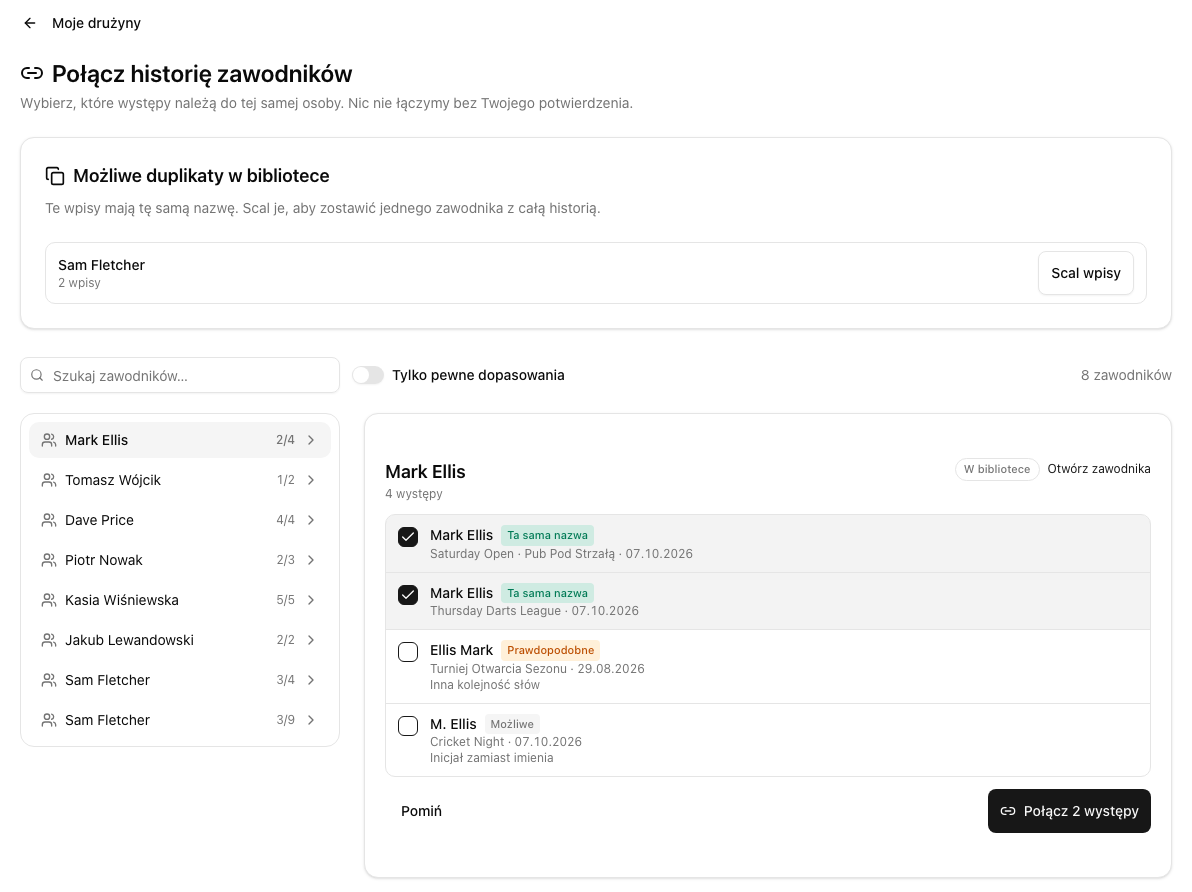Click the Prawdopodobne badge next to Ellis Mark
This screenshot has height=892, width=1192.
tap(550, 650)
